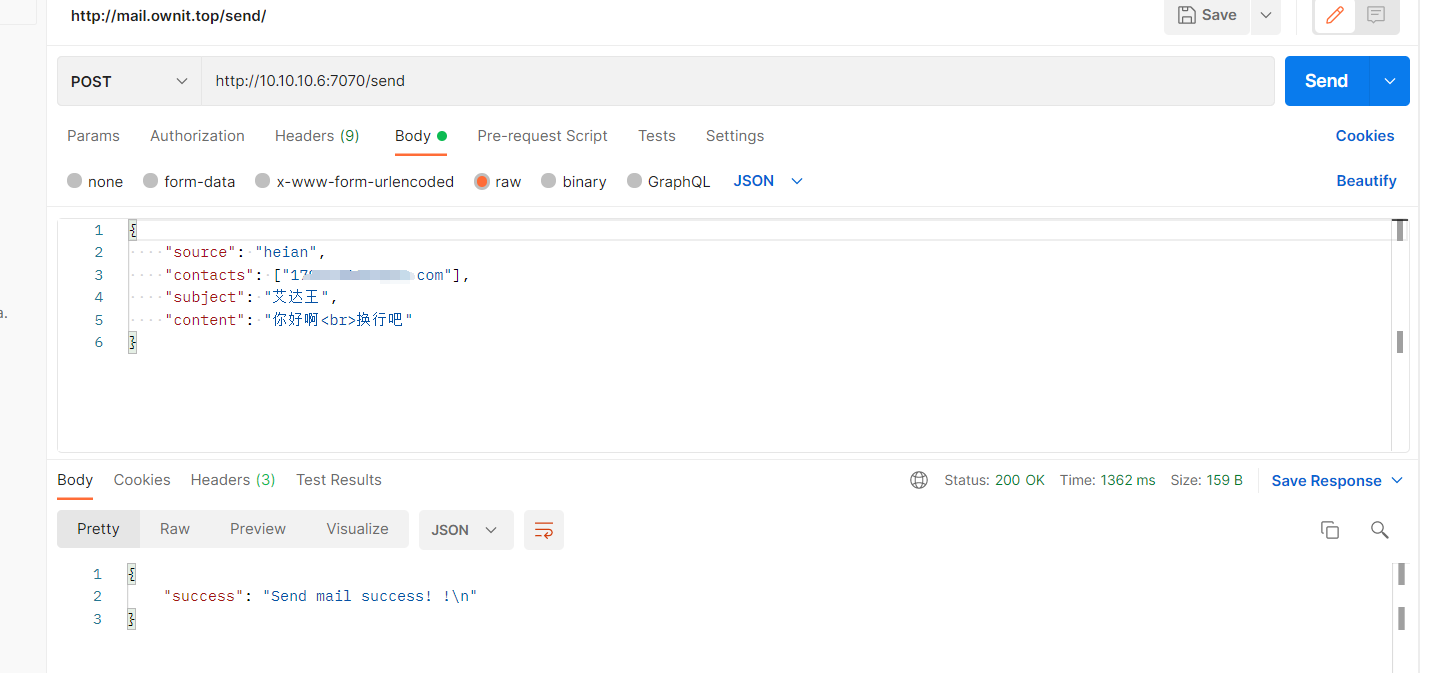Image resolution: width=1436 pixels, height=673 pixels.
Task: Click the pencil edit icon
Action: click(1334, 15)
